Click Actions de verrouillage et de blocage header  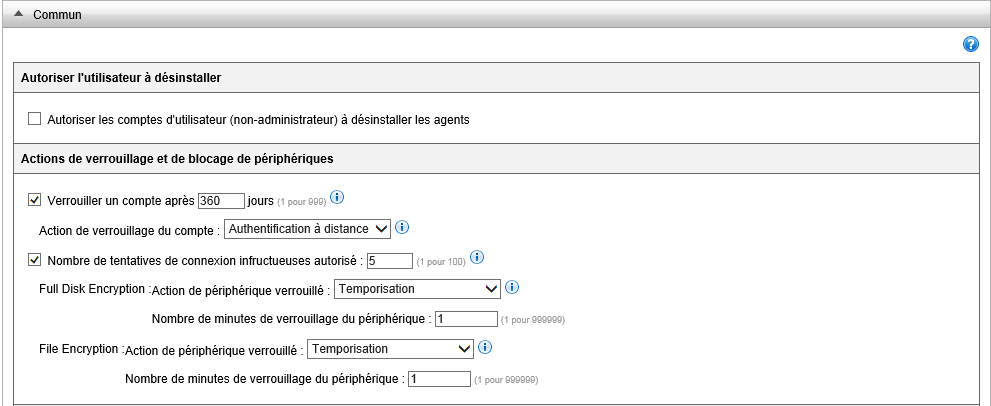click(x=177, y=158)
